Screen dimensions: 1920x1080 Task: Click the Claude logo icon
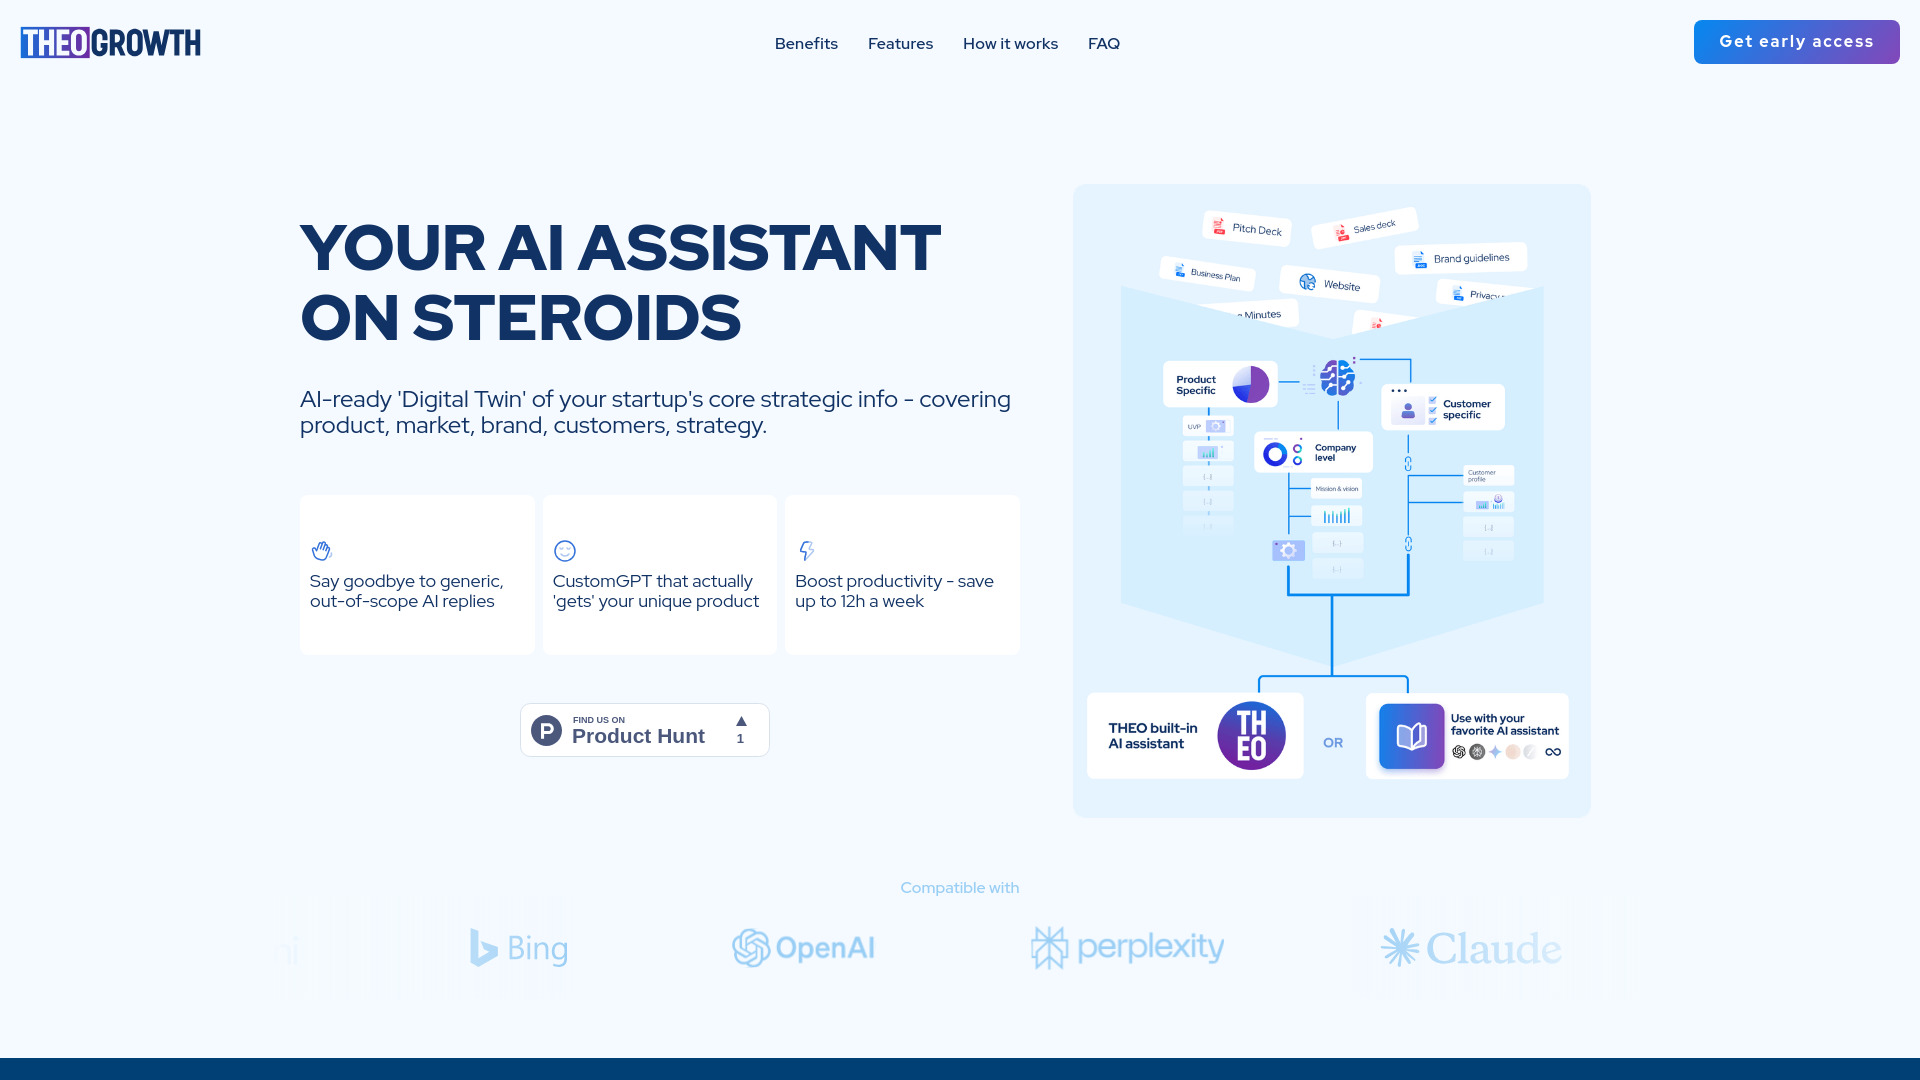pyautogui.click(x=1398, y=947)
